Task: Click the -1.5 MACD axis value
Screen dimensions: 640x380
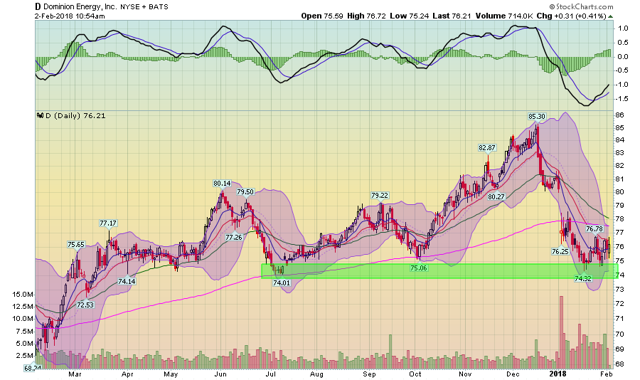Action: pyautogui.click(x=622, y=99)
